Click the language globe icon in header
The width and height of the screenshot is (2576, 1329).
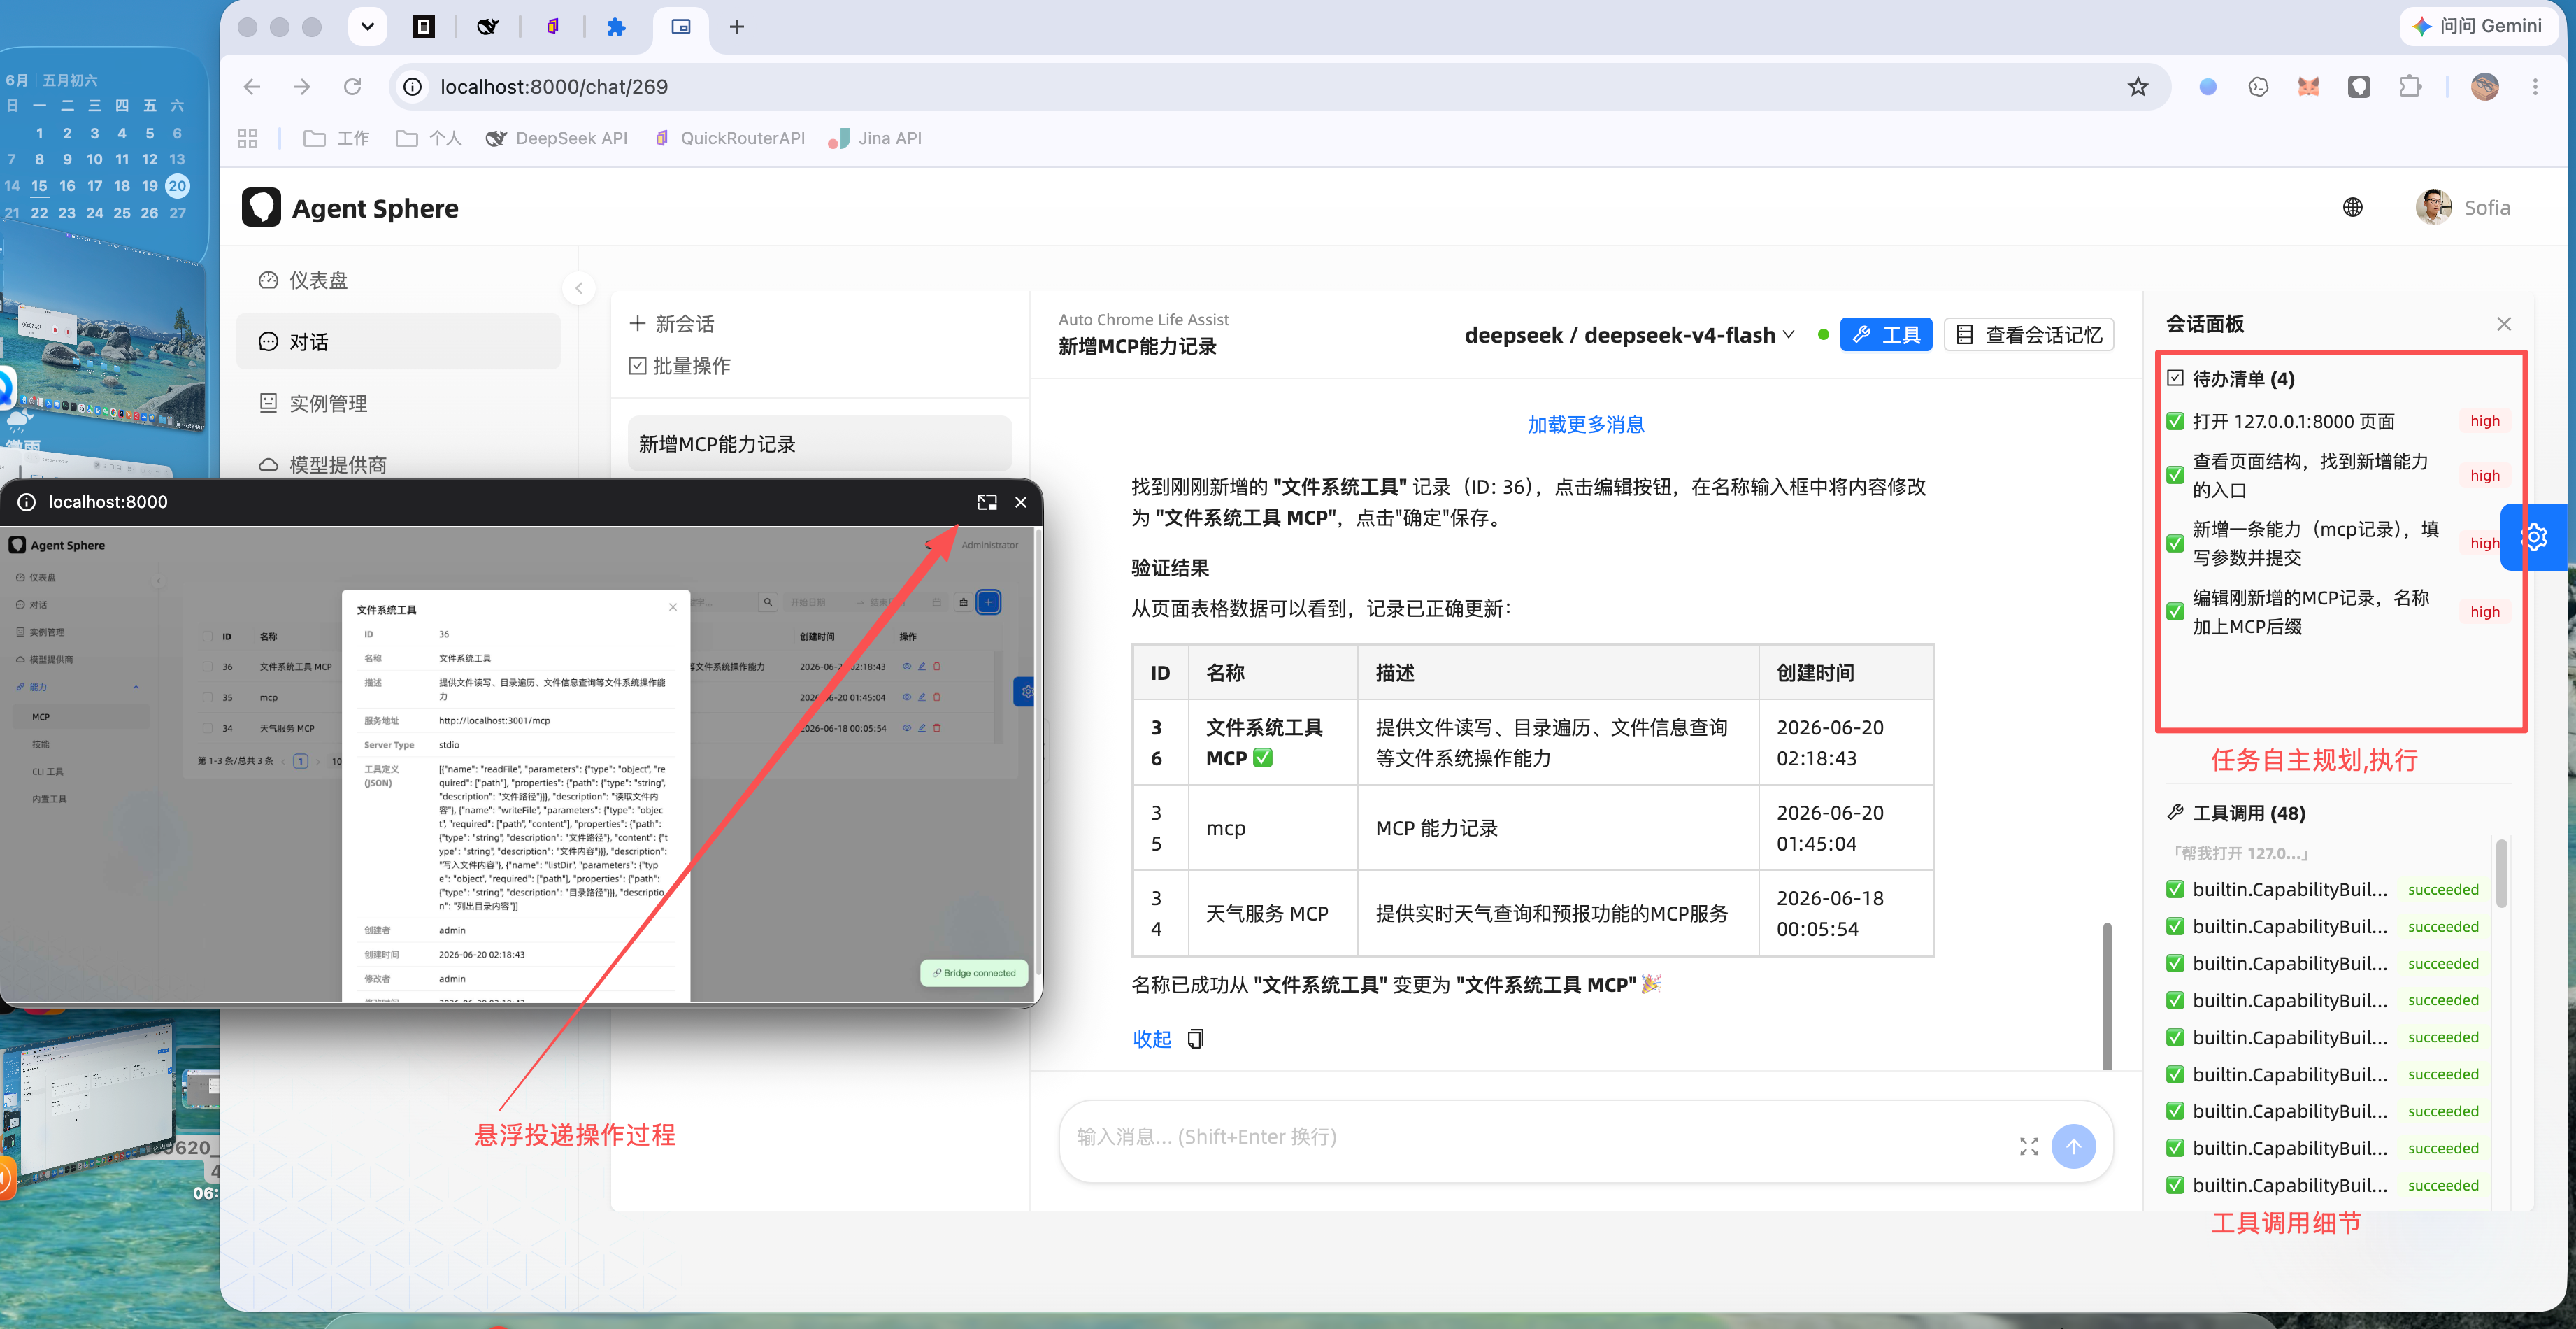pyautogui.click(x=2352, y=207)
